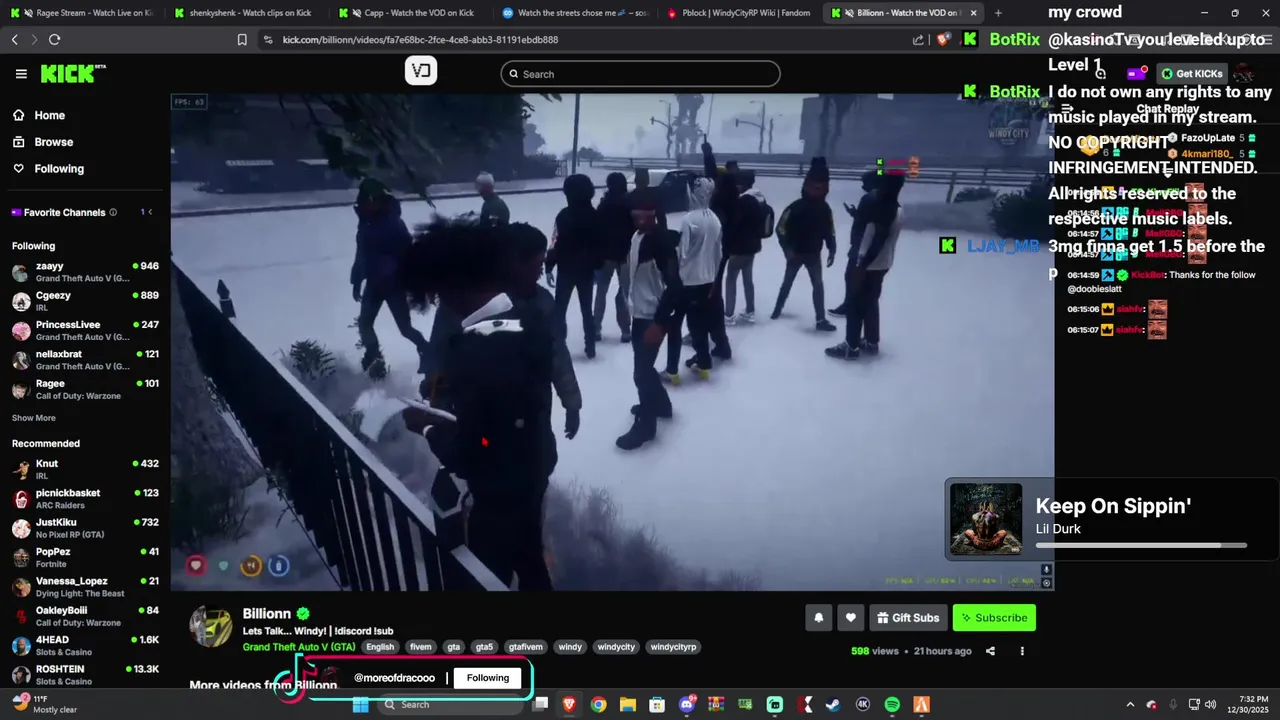Select the fivem tag

[x=421, y=647]
